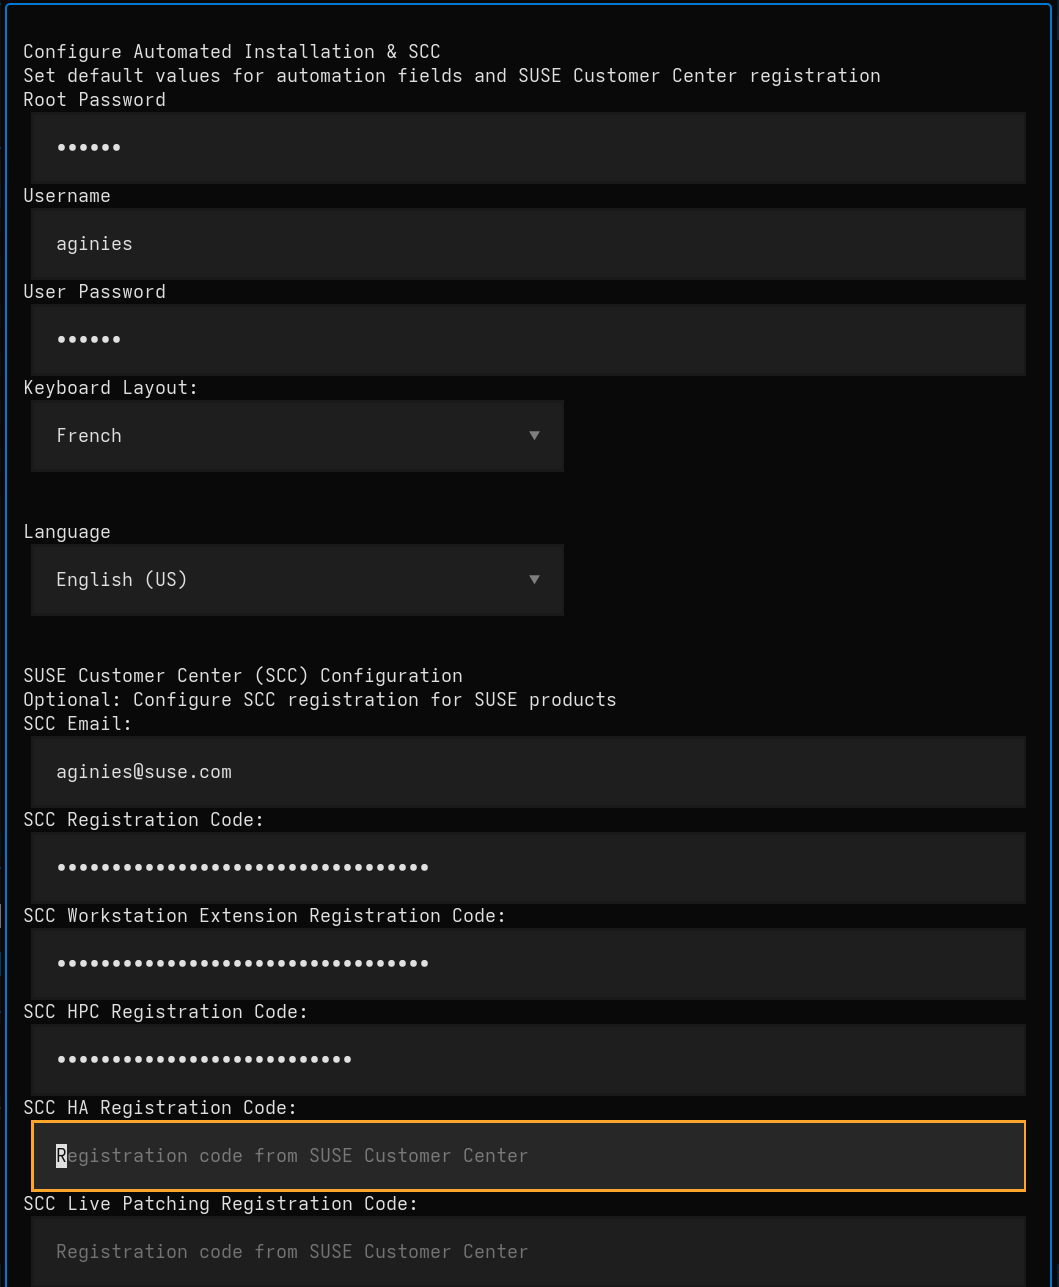The width and height of the screenshot is (1059, 1287).
Task: Click the Configure Automated Installation & SCC heading
Action: (232, 51)
